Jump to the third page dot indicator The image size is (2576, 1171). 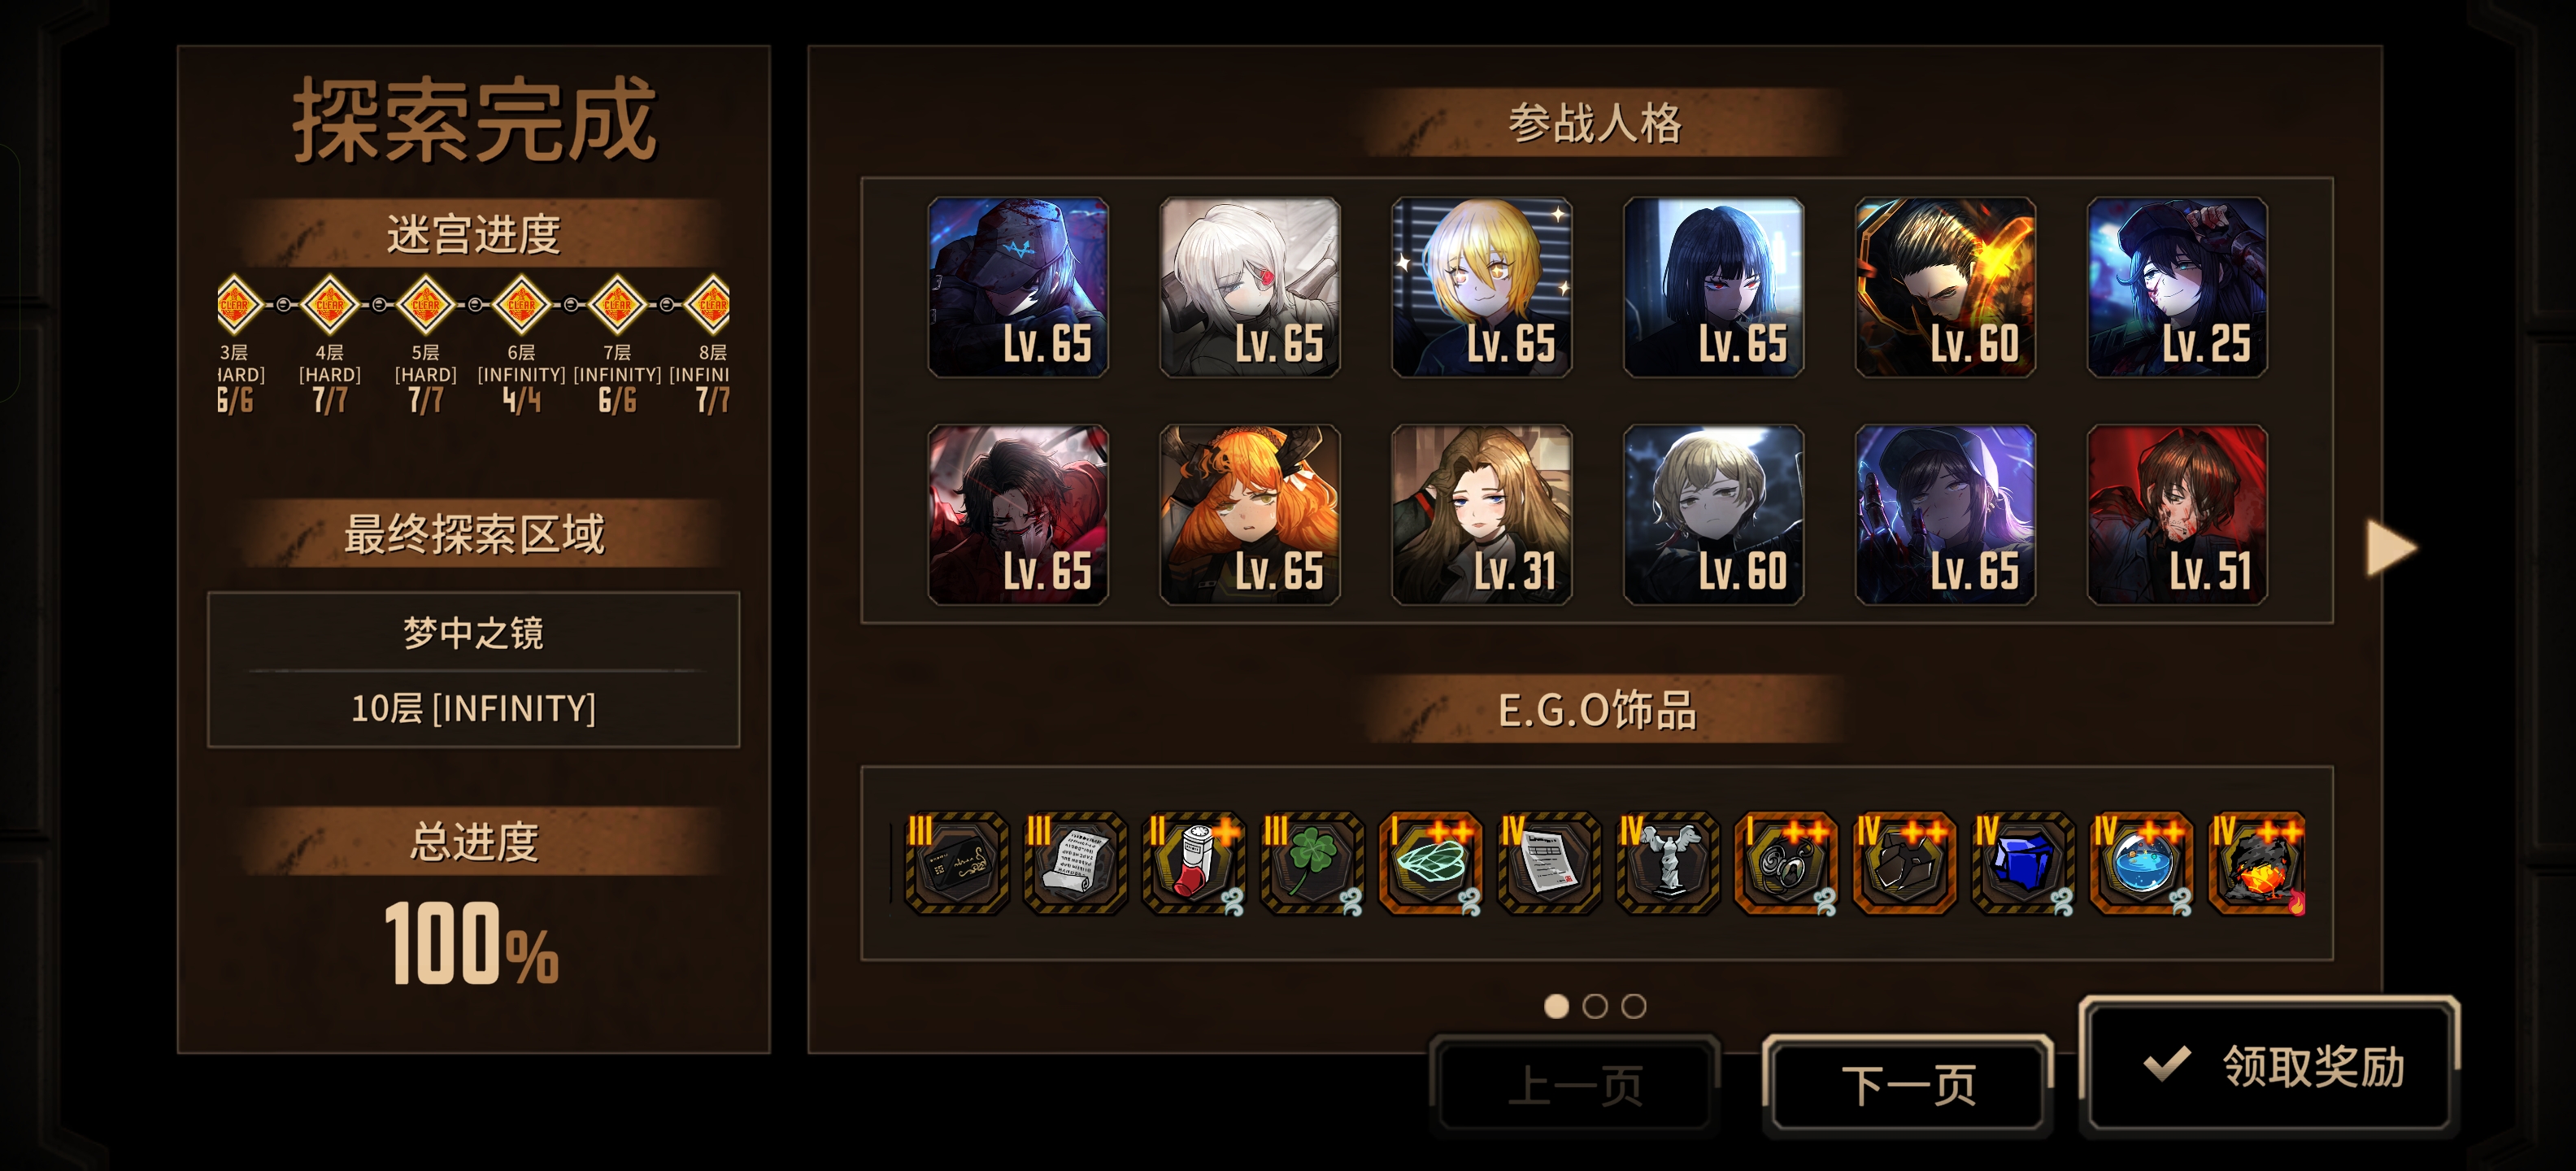pyautogui.click(x=1633, y=1006)
